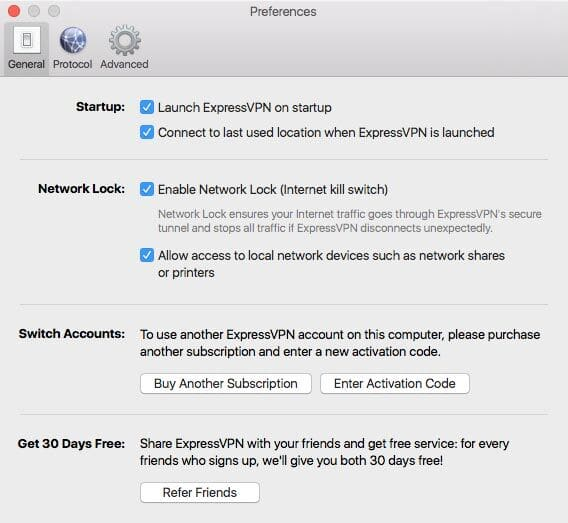The image size is (568, 523).
Task: Toggle Allow access to local network devices
Action: (147, 255)
